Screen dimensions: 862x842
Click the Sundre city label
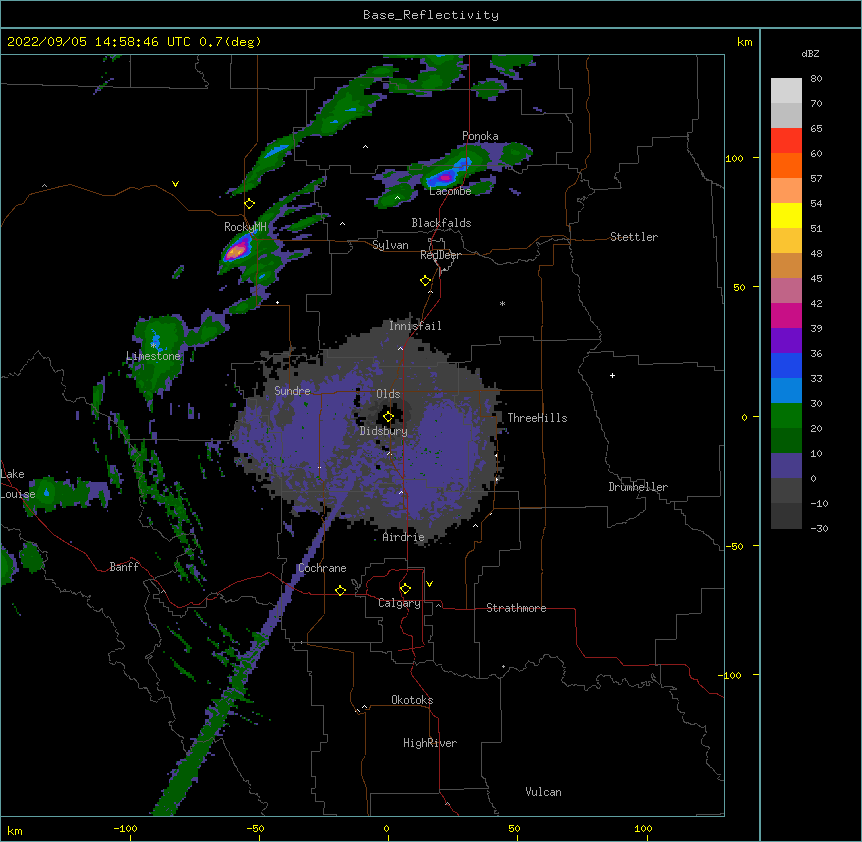tap(292, 391)
